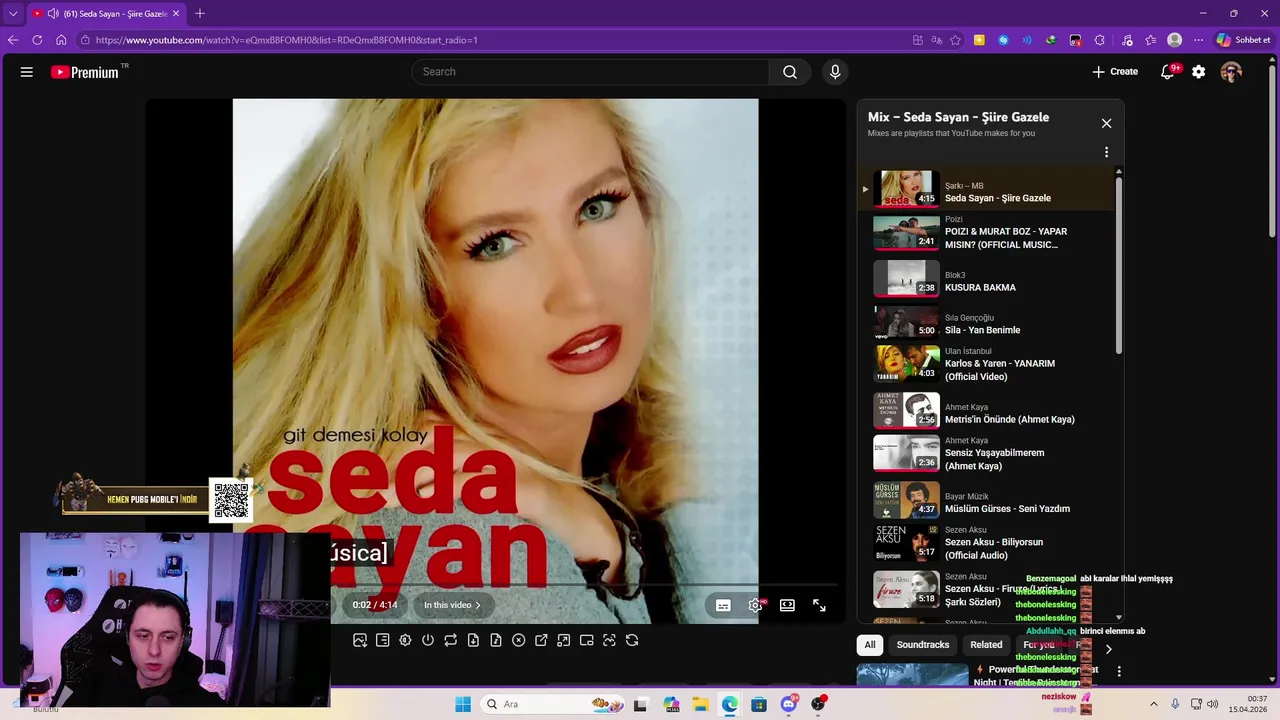Add page to browser favorites star
This screenshot has height=720, width=1280.
pyautogui.click(x=955, y=40)
